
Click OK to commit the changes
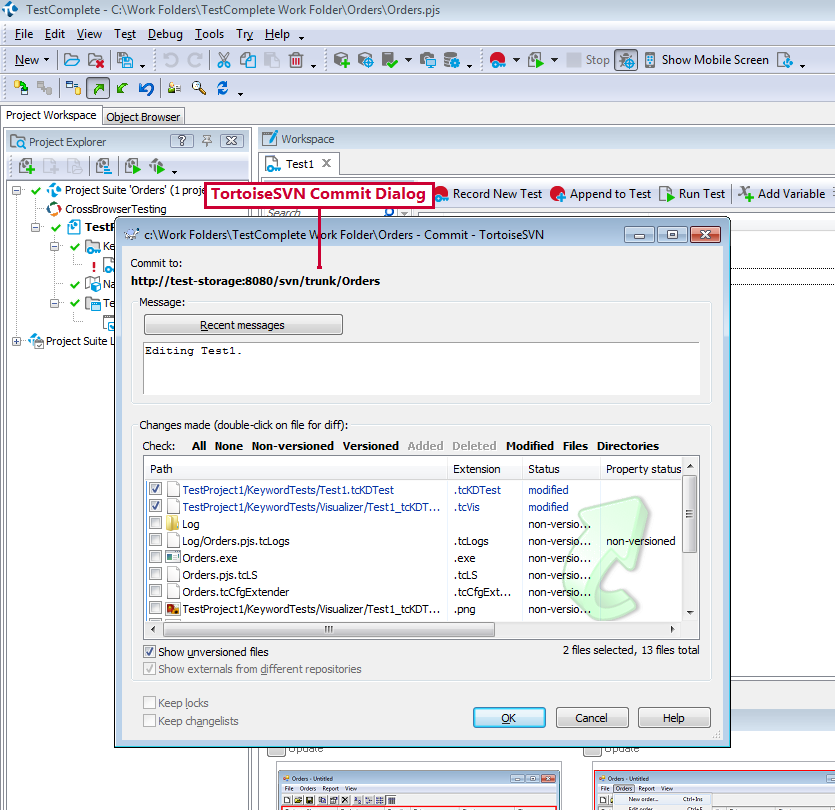pos(509,718)
